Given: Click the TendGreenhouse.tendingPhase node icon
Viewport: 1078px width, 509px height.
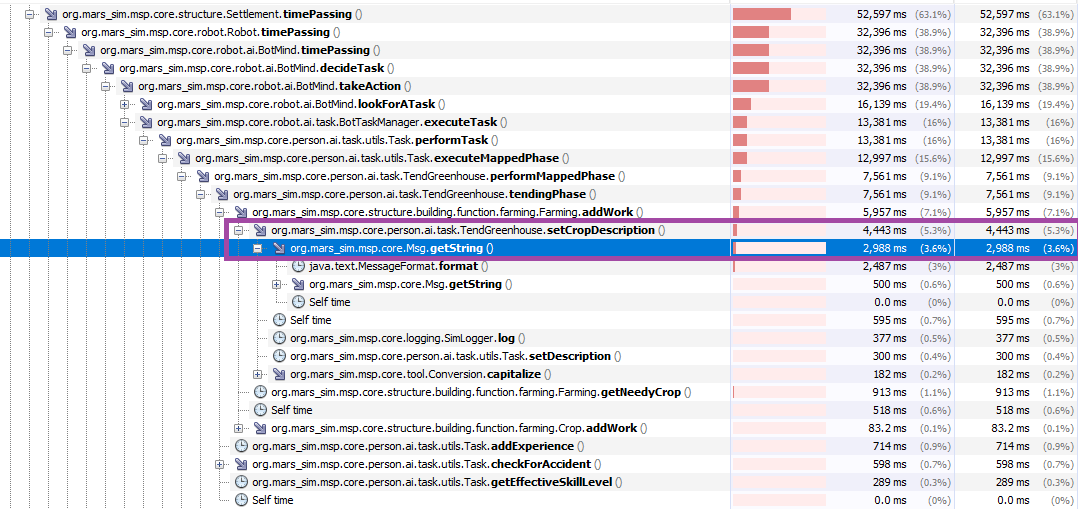Looking at the screenshot, I should [222, 194].
